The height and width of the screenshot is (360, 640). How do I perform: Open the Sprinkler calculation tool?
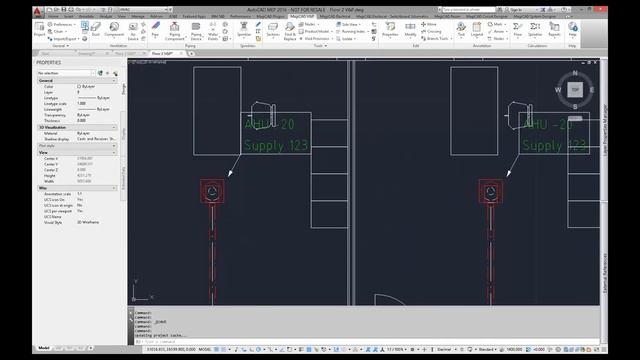(x=535, y=30)
